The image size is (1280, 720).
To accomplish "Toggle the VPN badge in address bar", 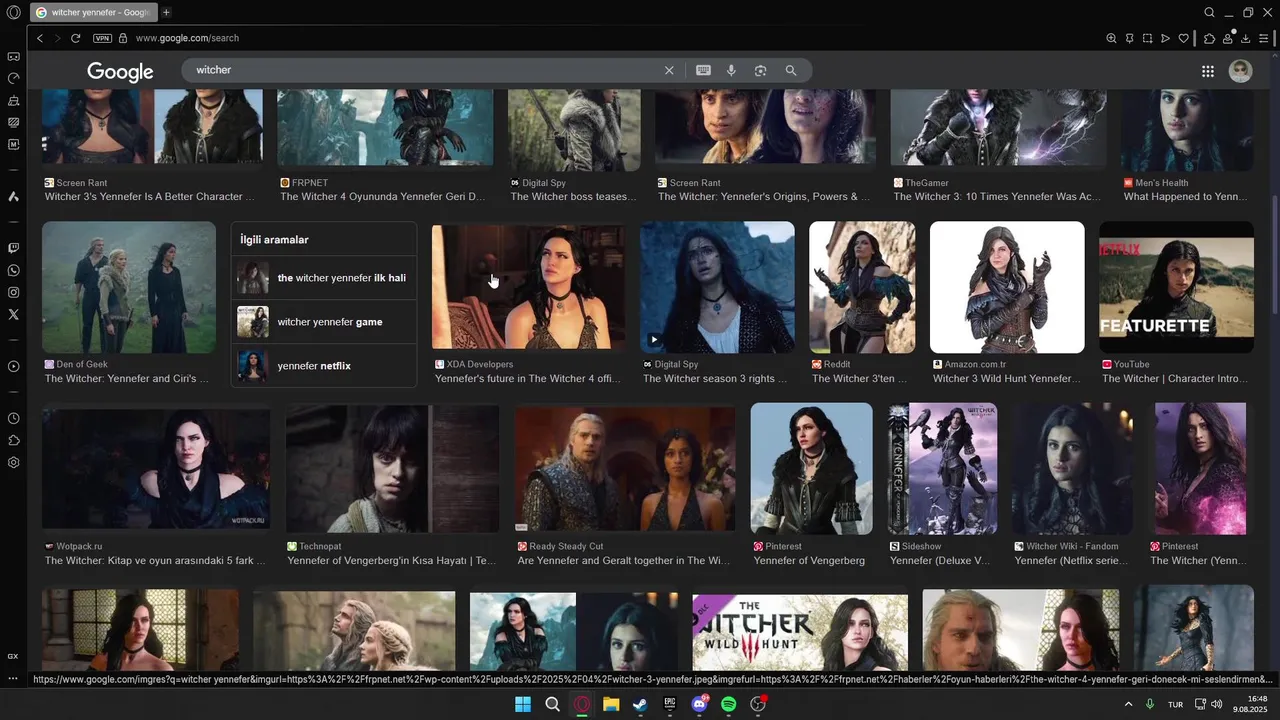I will tap(102, 38).
